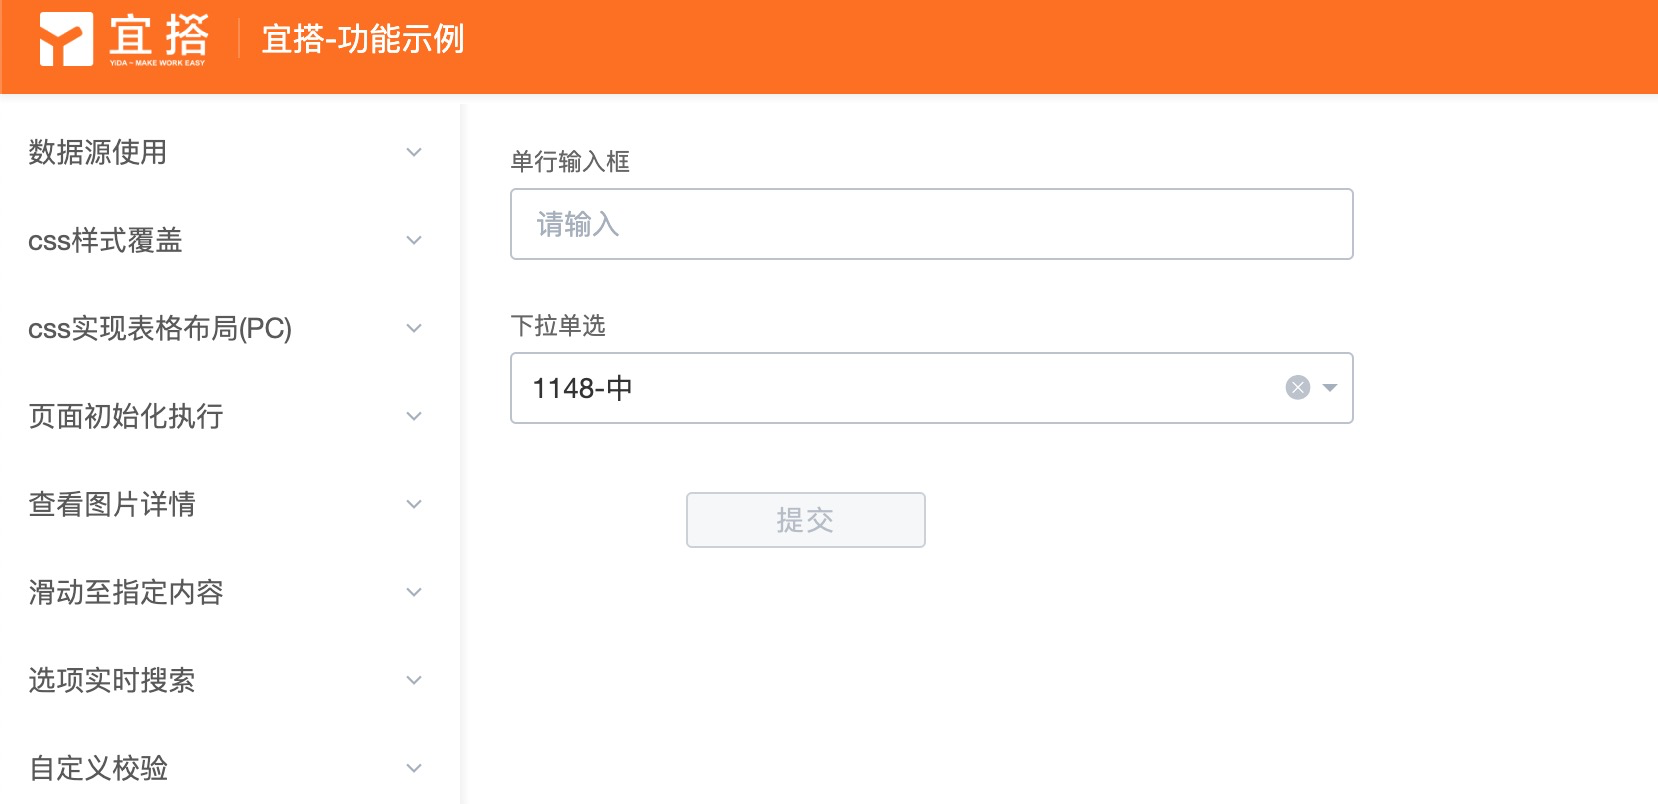The image size is (1658, 804).
Task: Open the 自定义校验 menu item
Action: (x=98, y=768)
